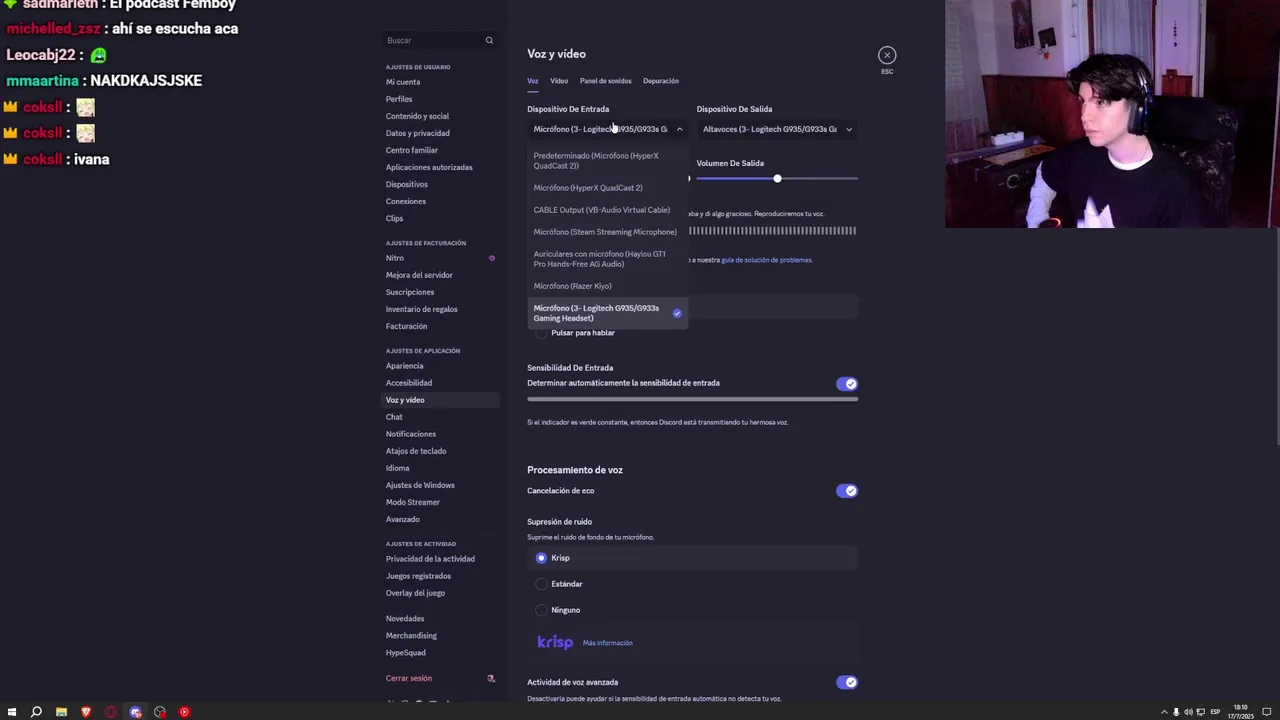Click the Discord taskbar icon
Image resolution: width=1280 pixels, height=720 pixels.
(135, 712)
